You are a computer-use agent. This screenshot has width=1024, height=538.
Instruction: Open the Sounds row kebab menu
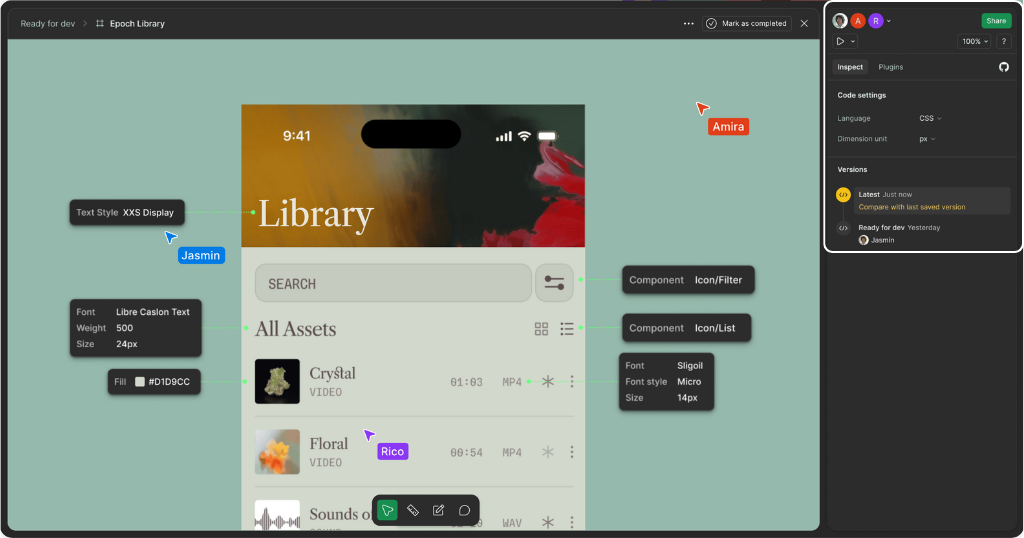572,522
